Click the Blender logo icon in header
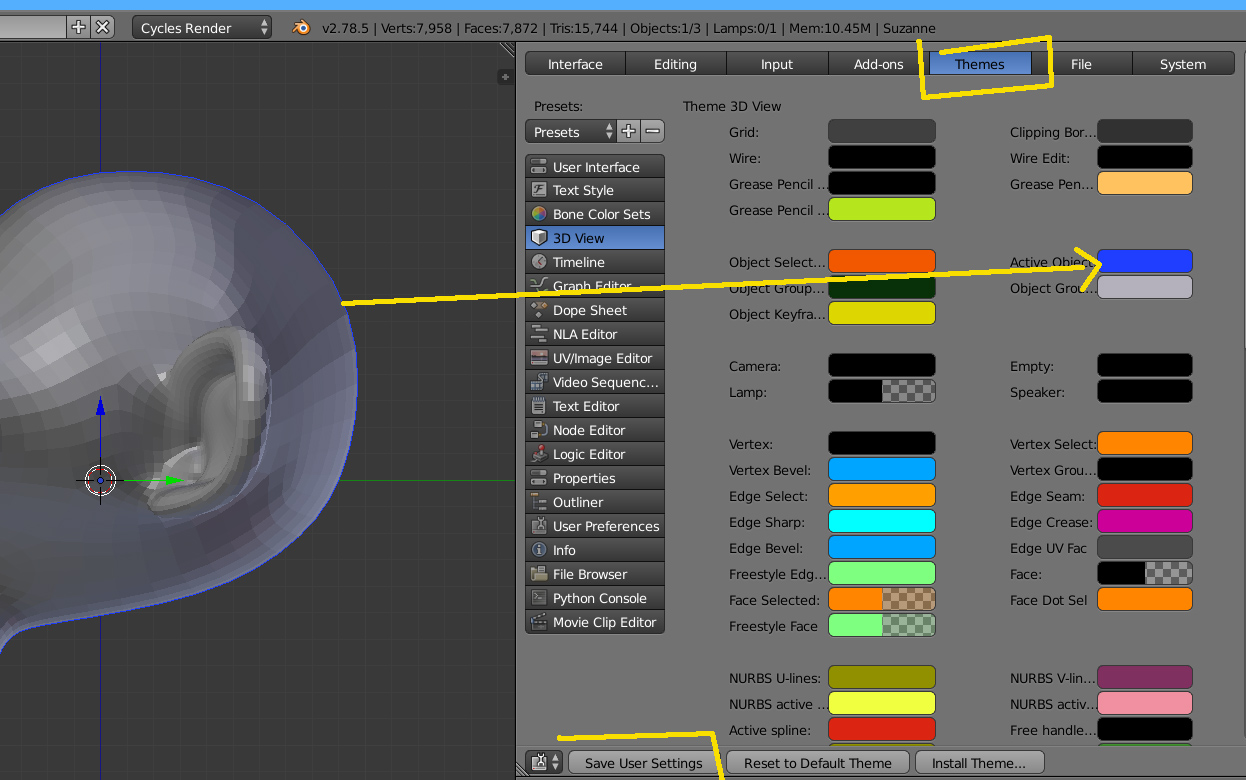The width and height of the screenshot is (1246, 780). pos(301,28)
